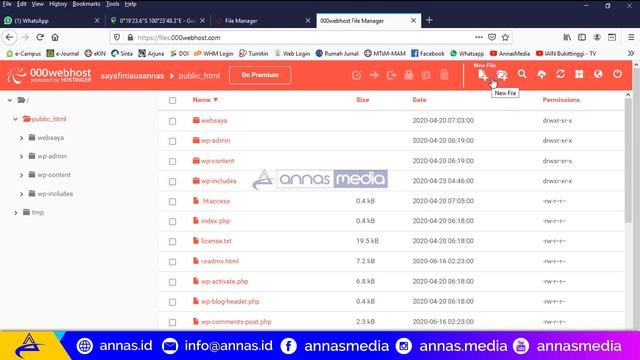Viewport: 640px width, 360px height.
Task: Collapse the root folder tree arrow
Action: tap(10, 100)
